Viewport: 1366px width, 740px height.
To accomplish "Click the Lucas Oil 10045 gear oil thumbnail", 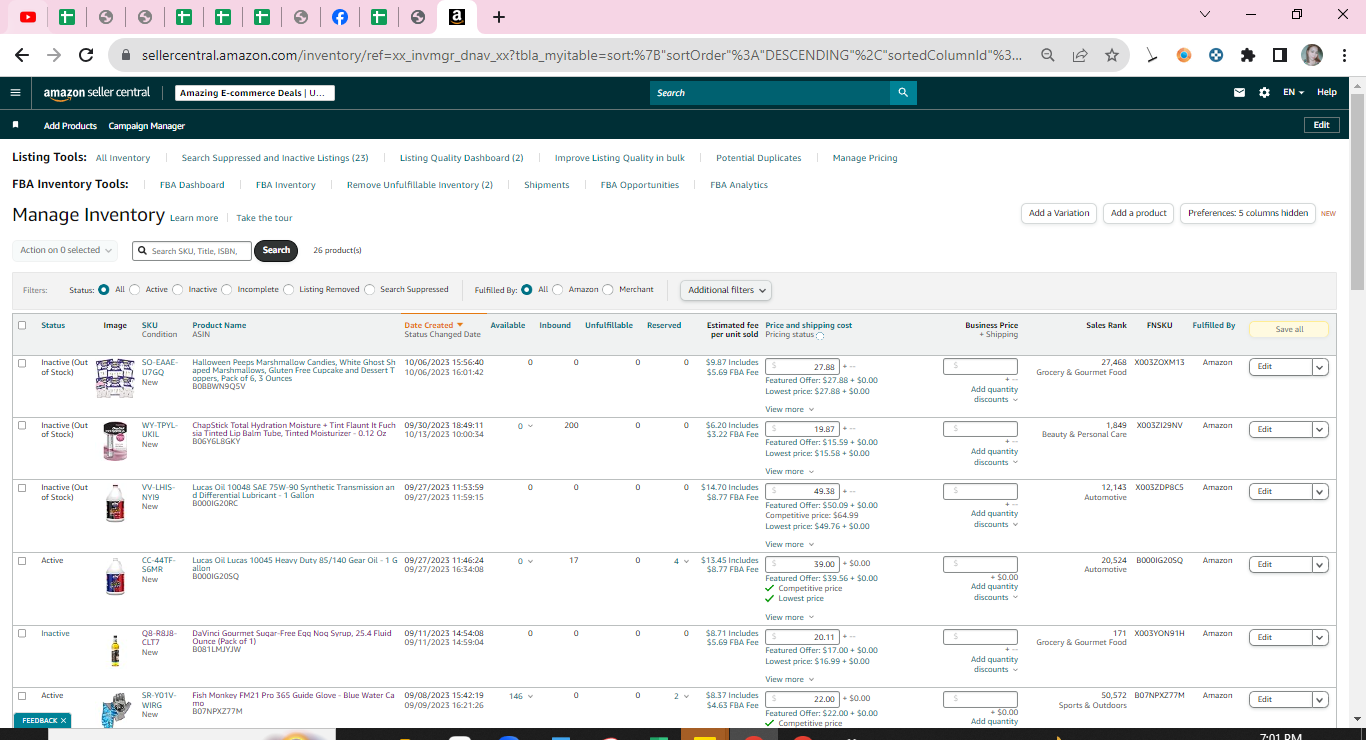I will [115, 577].
